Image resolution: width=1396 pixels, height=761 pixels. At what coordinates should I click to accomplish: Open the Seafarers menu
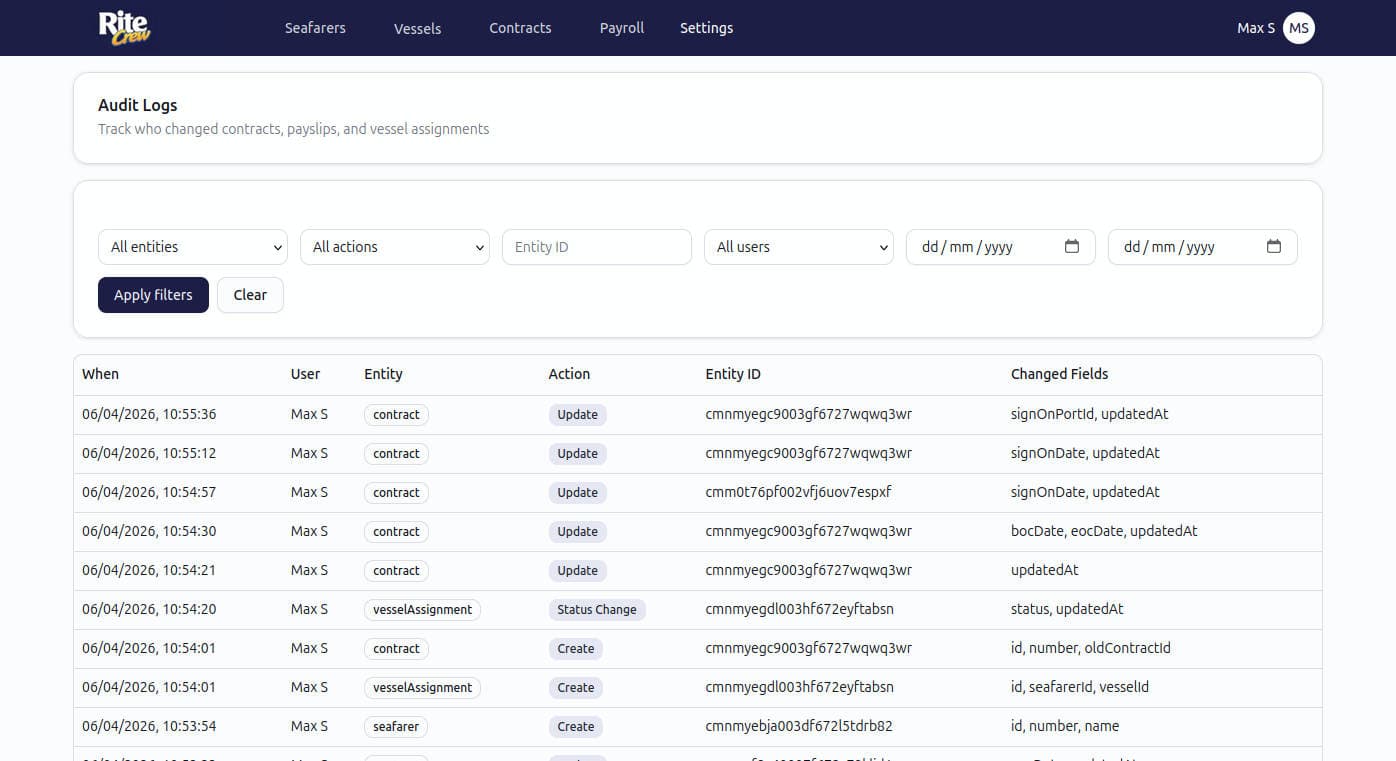315,28
